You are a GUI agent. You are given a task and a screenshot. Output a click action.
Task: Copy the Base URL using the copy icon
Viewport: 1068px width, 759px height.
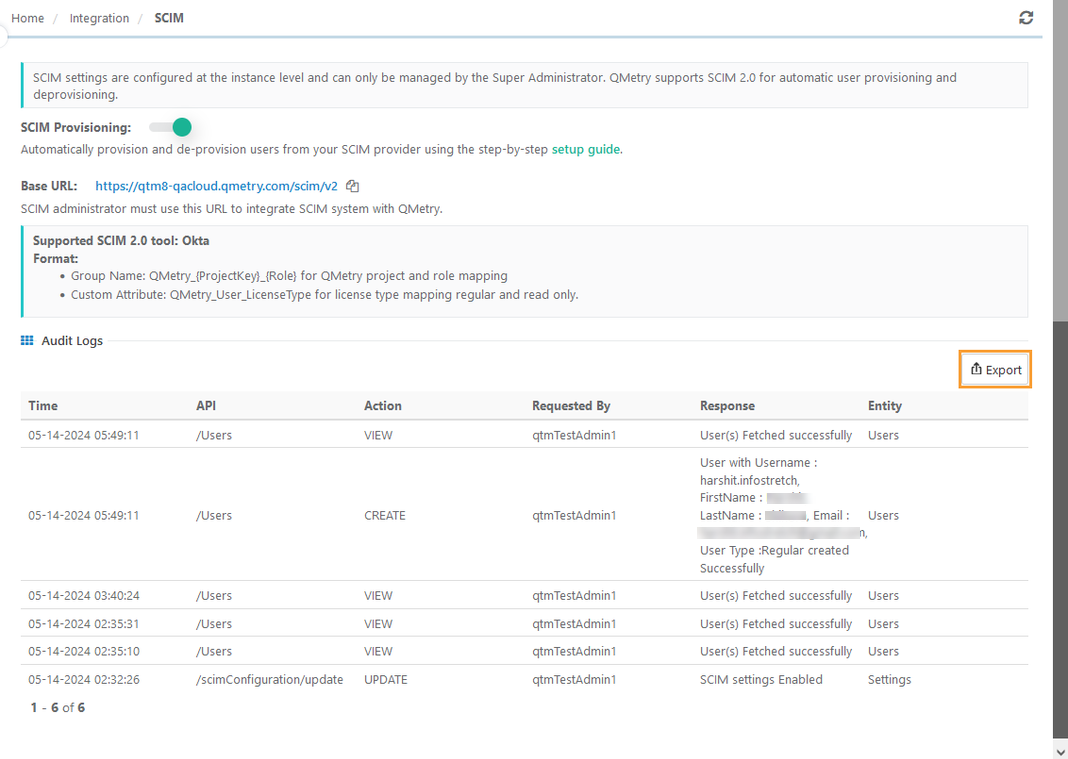(x=352, y=185)
